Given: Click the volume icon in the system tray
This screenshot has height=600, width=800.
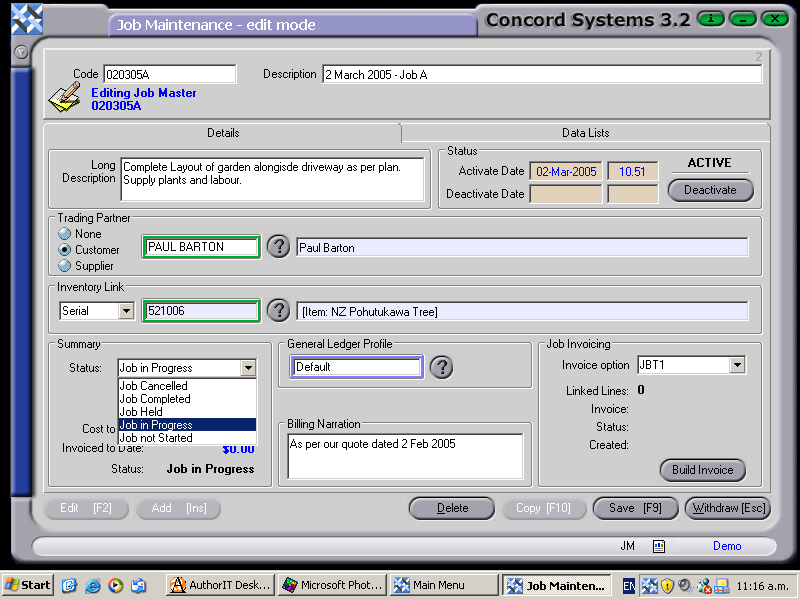Looking at the screenshot, I should (x=686, y=585).
